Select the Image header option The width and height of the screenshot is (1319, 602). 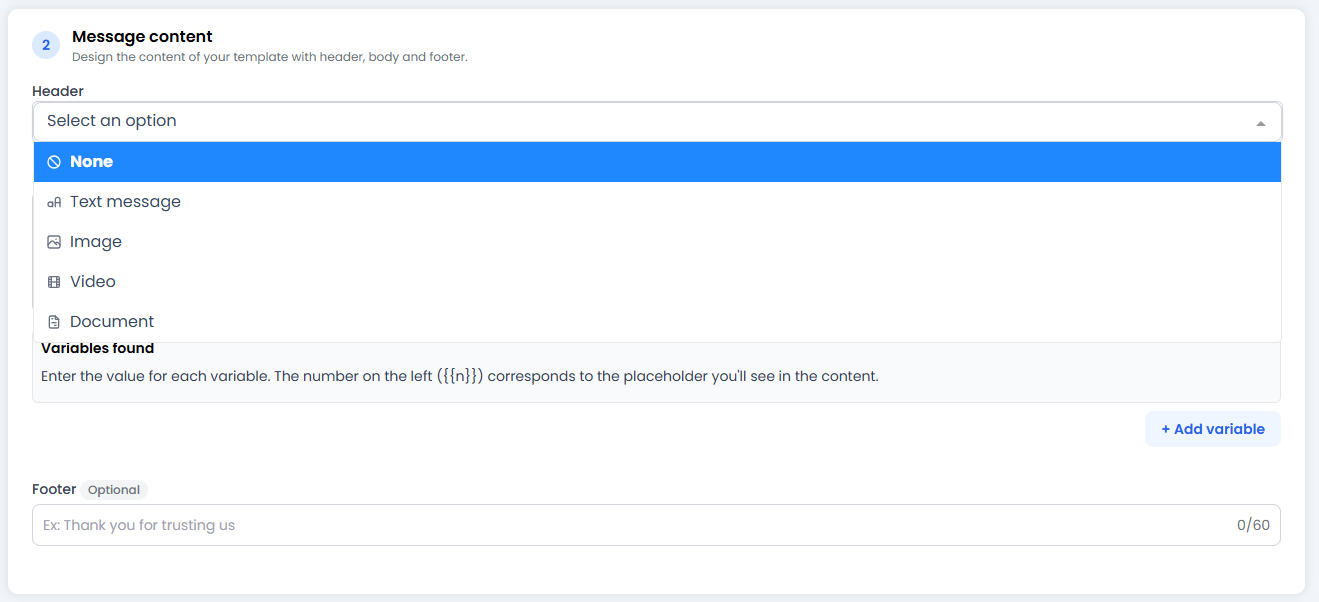(x=96, y=241)
